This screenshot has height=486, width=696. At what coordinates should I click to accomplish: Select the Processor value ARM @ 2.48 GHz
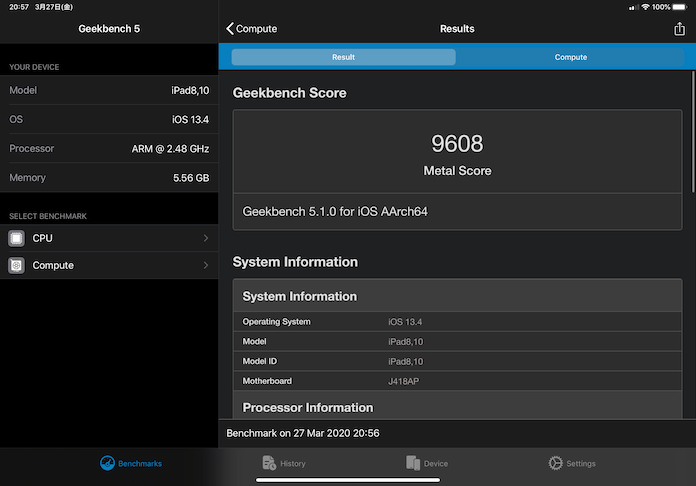(x=170, y=149)
